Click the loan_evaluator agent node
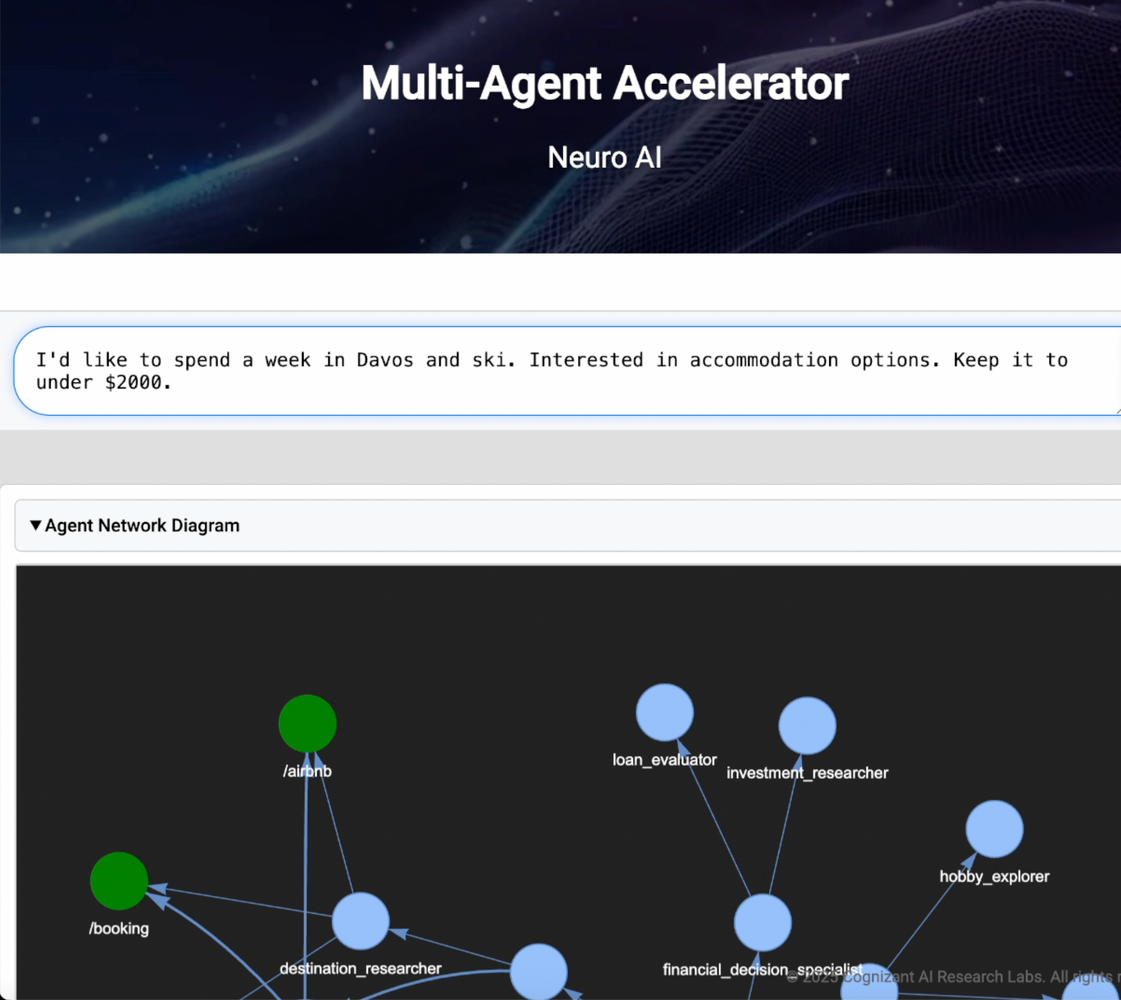1121x1000 pixels. tap(664, 710)
